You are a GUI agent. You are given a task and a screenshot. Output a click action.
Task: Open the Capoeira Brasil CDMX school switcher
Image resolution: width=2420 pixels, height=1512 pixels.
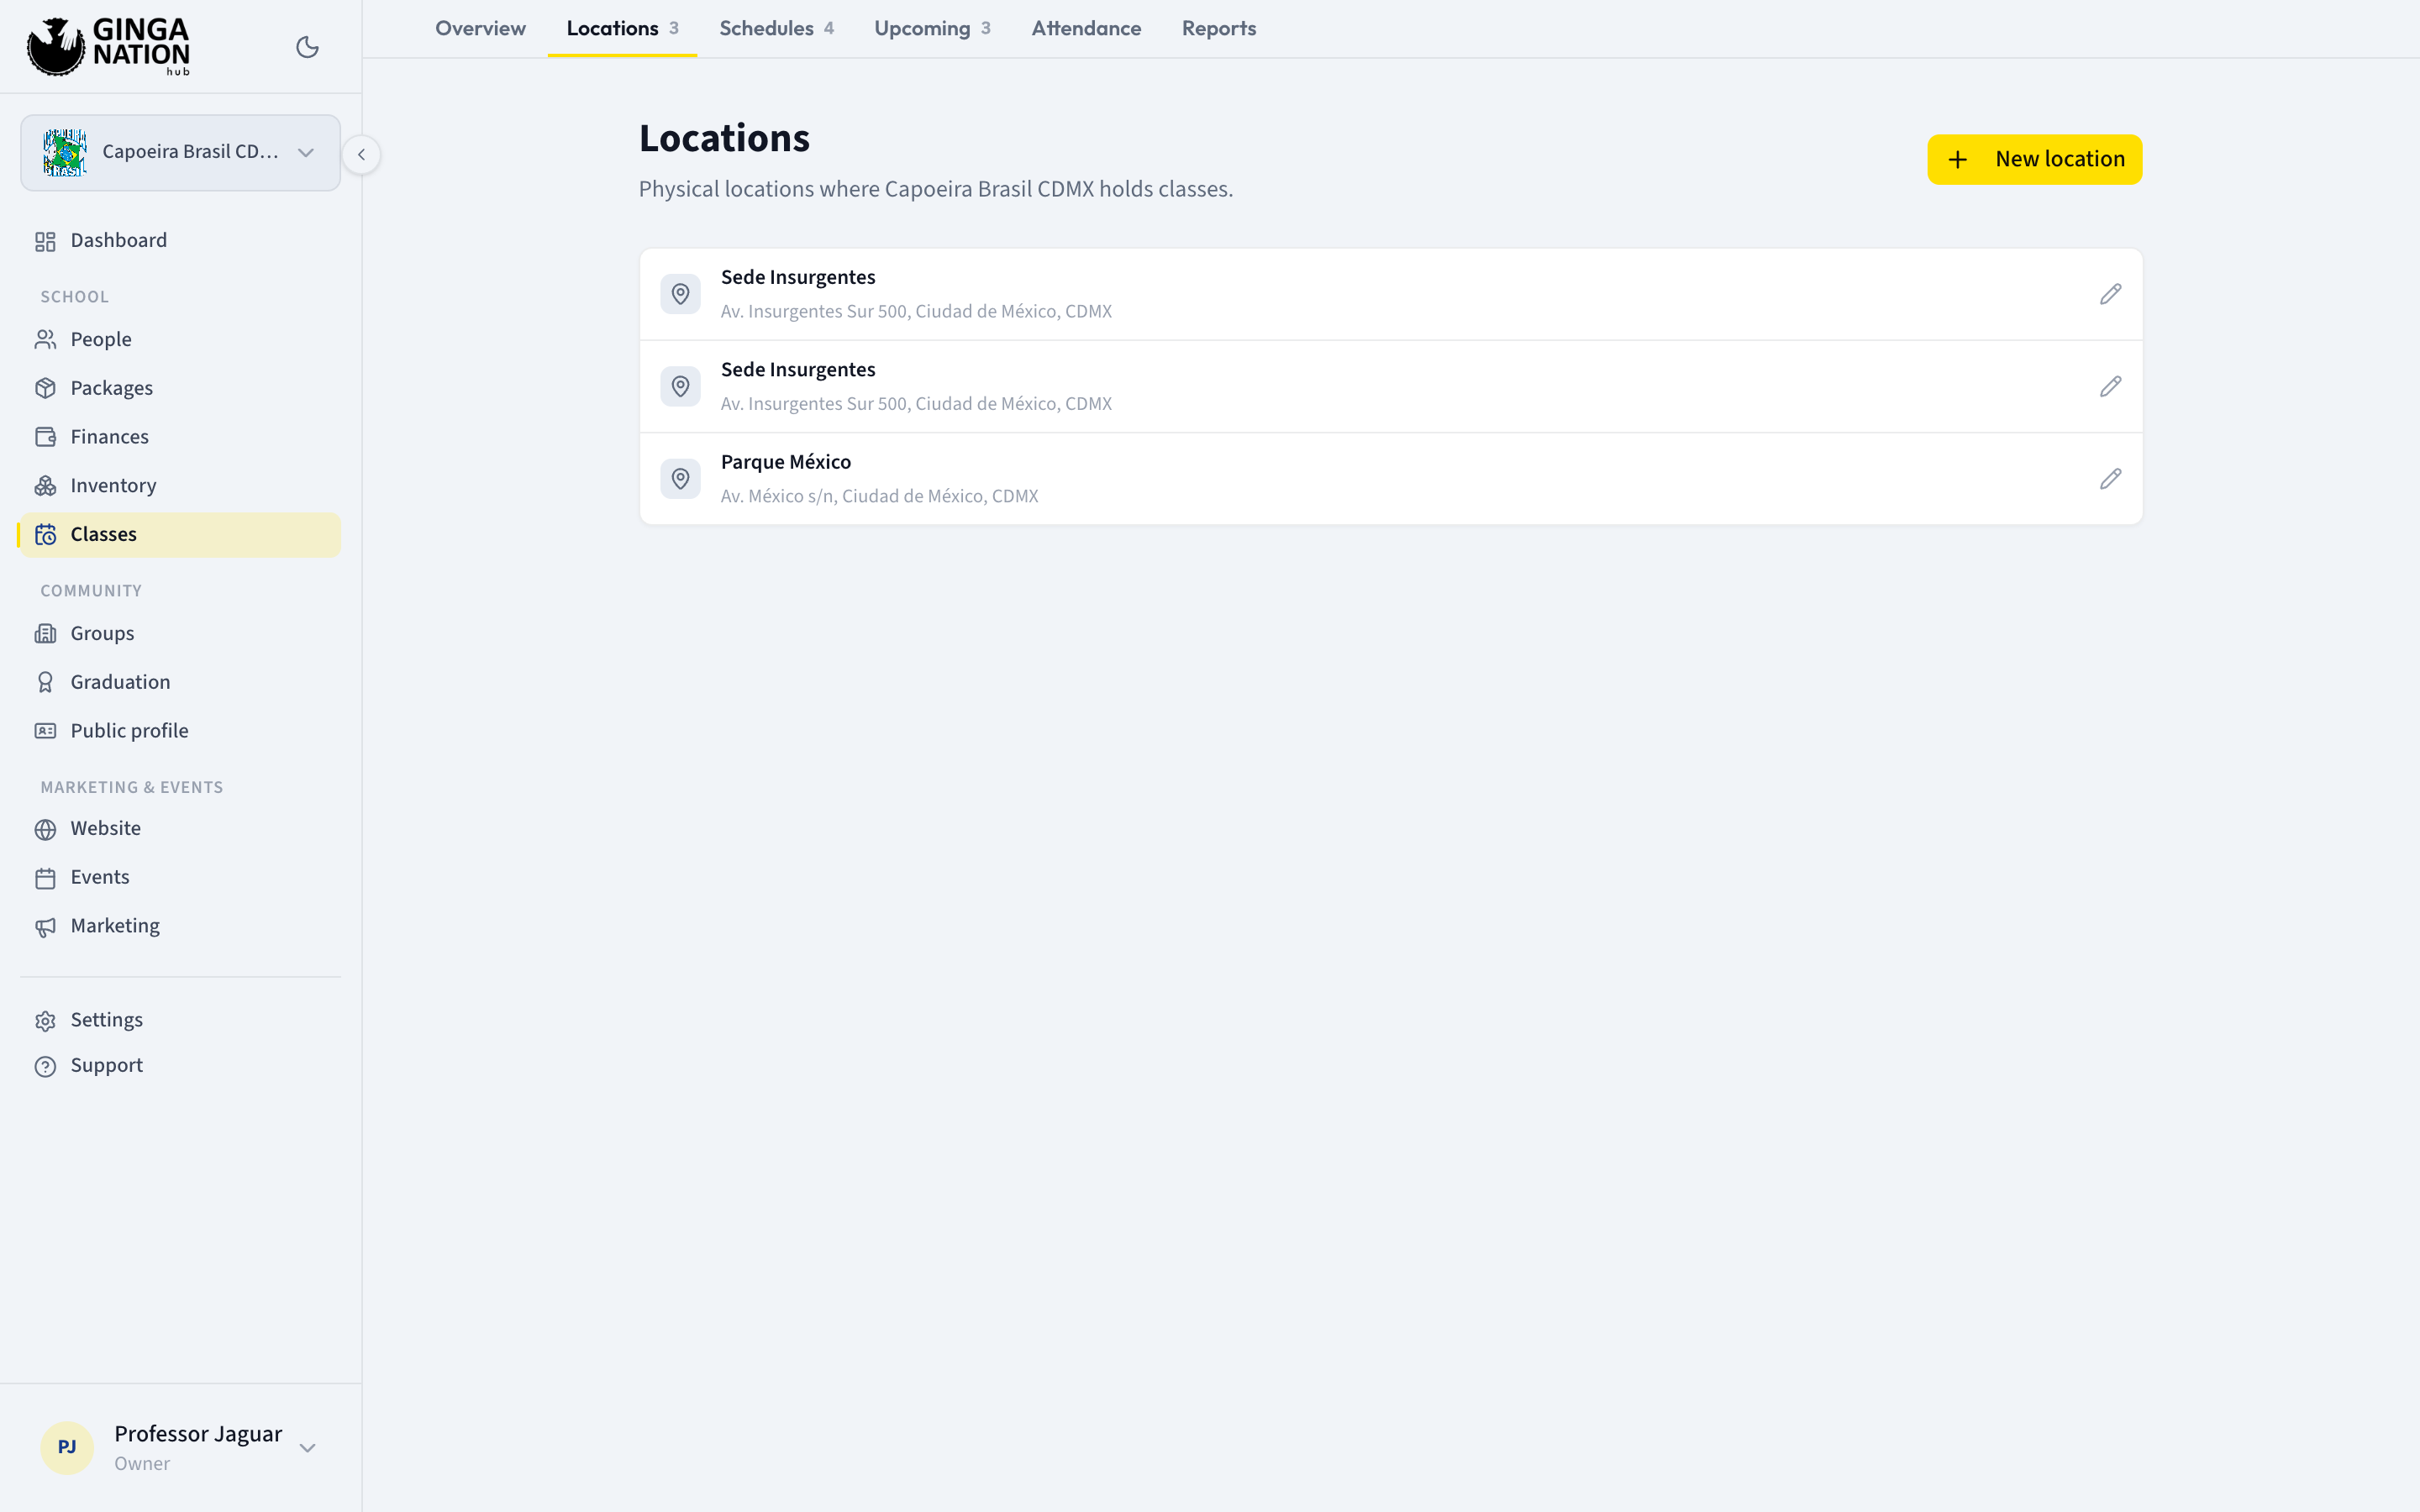[180, 152]
